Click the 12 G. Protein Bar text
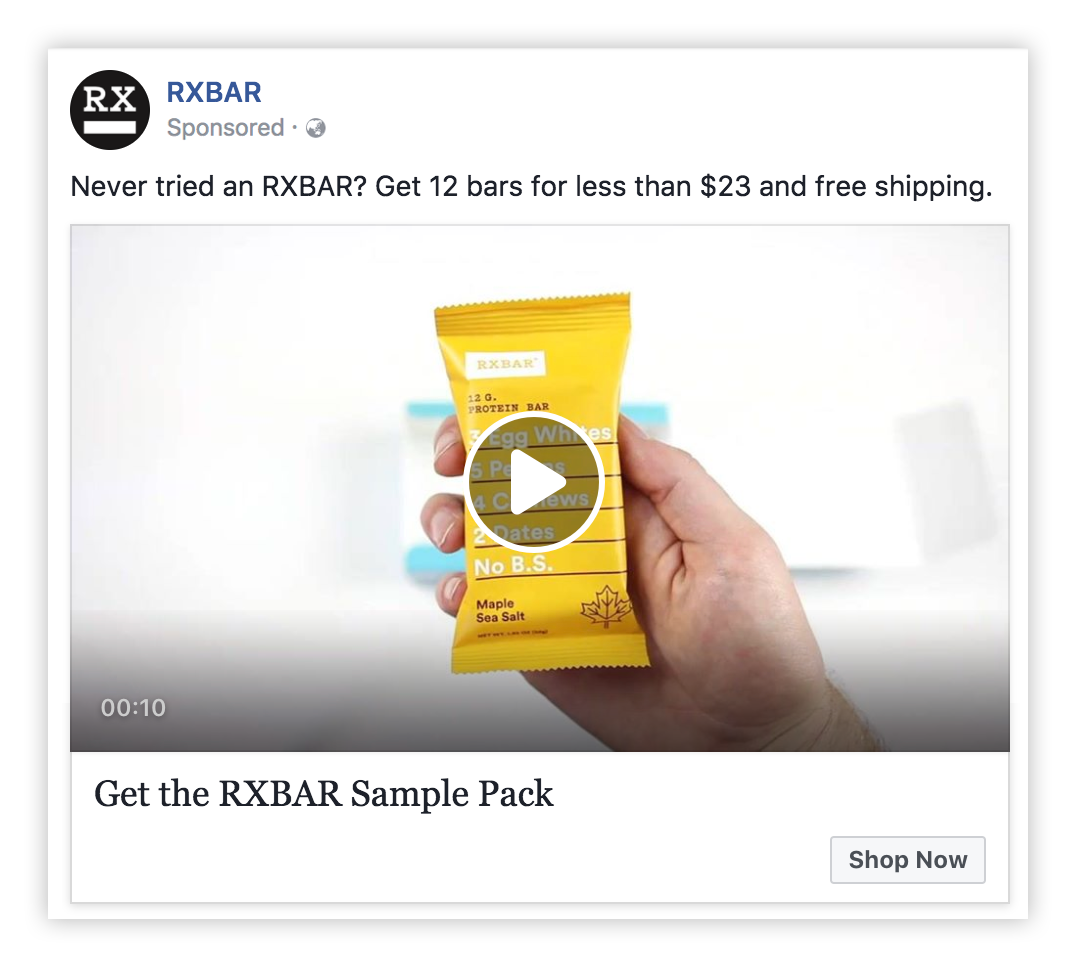Screen dimensions: 1077x969 pyautogui.click(x=508, y=402)
